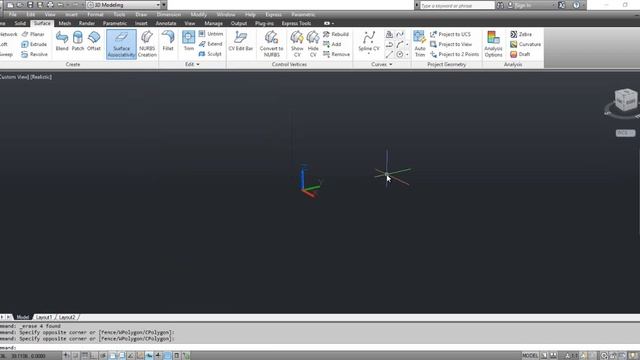Screen dimensions: 640x360
Task: Select the Offset surface tool
Action: tap(94, 41)
